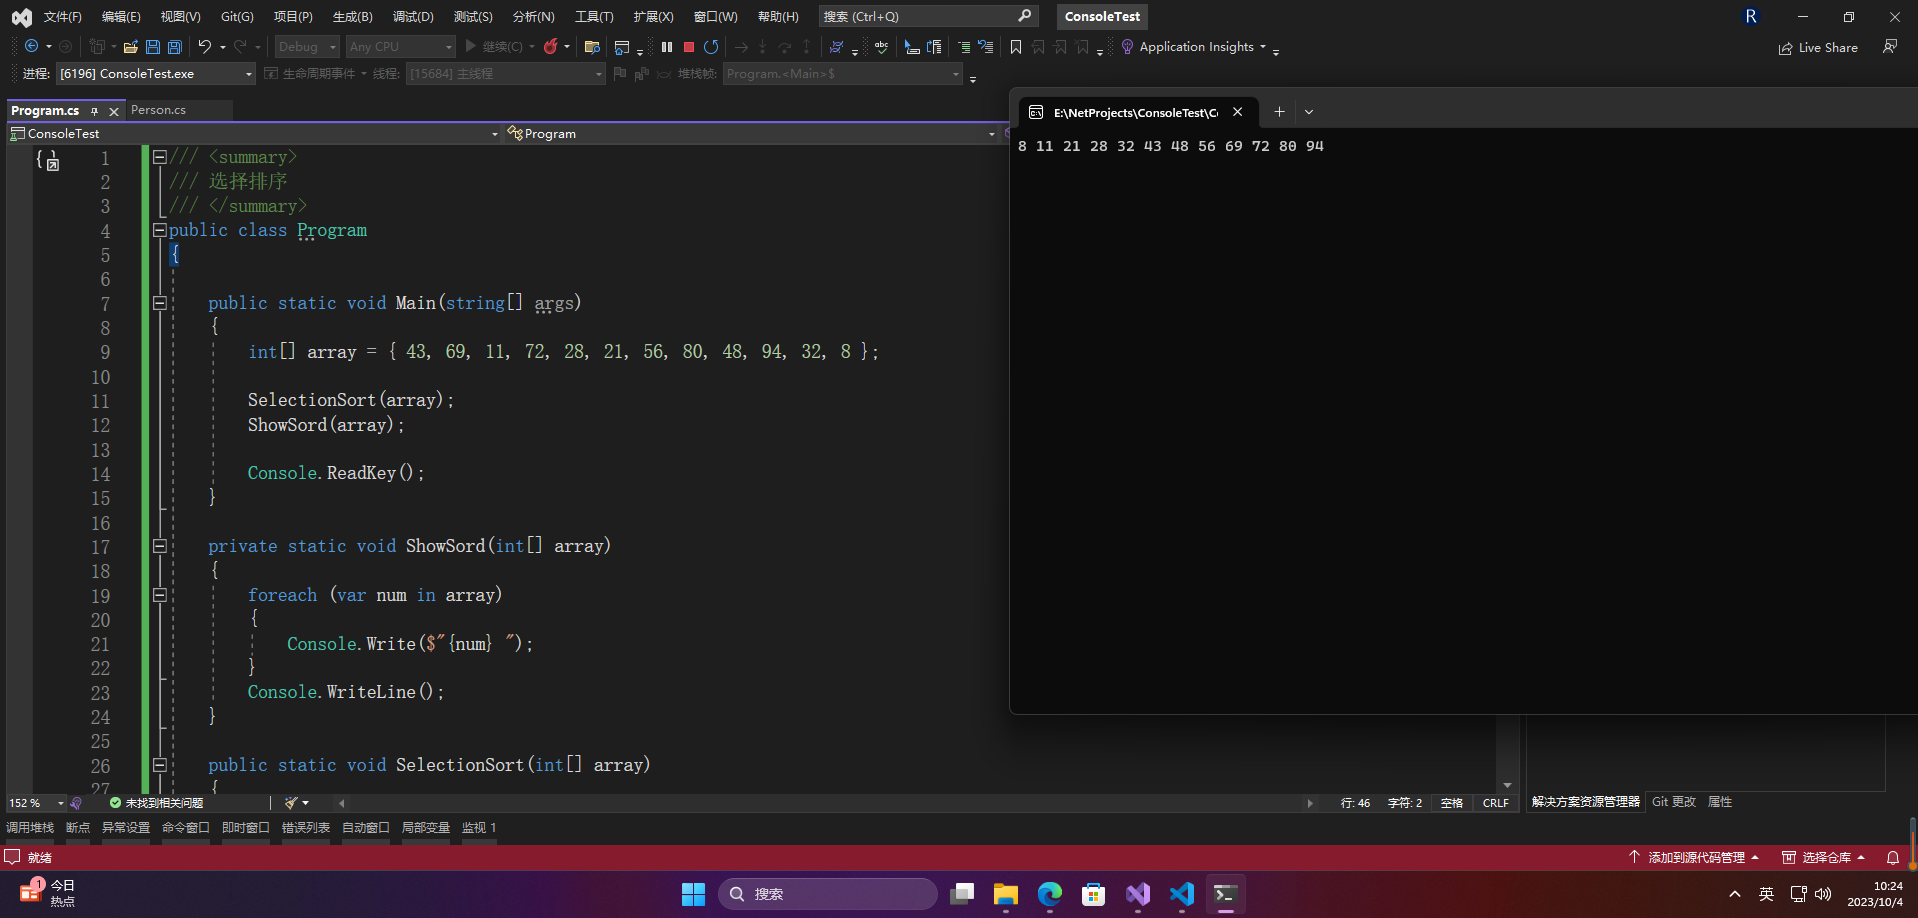Stop debugging with the red square
This screenshot has width=1918, height=918.
point(689,47)
